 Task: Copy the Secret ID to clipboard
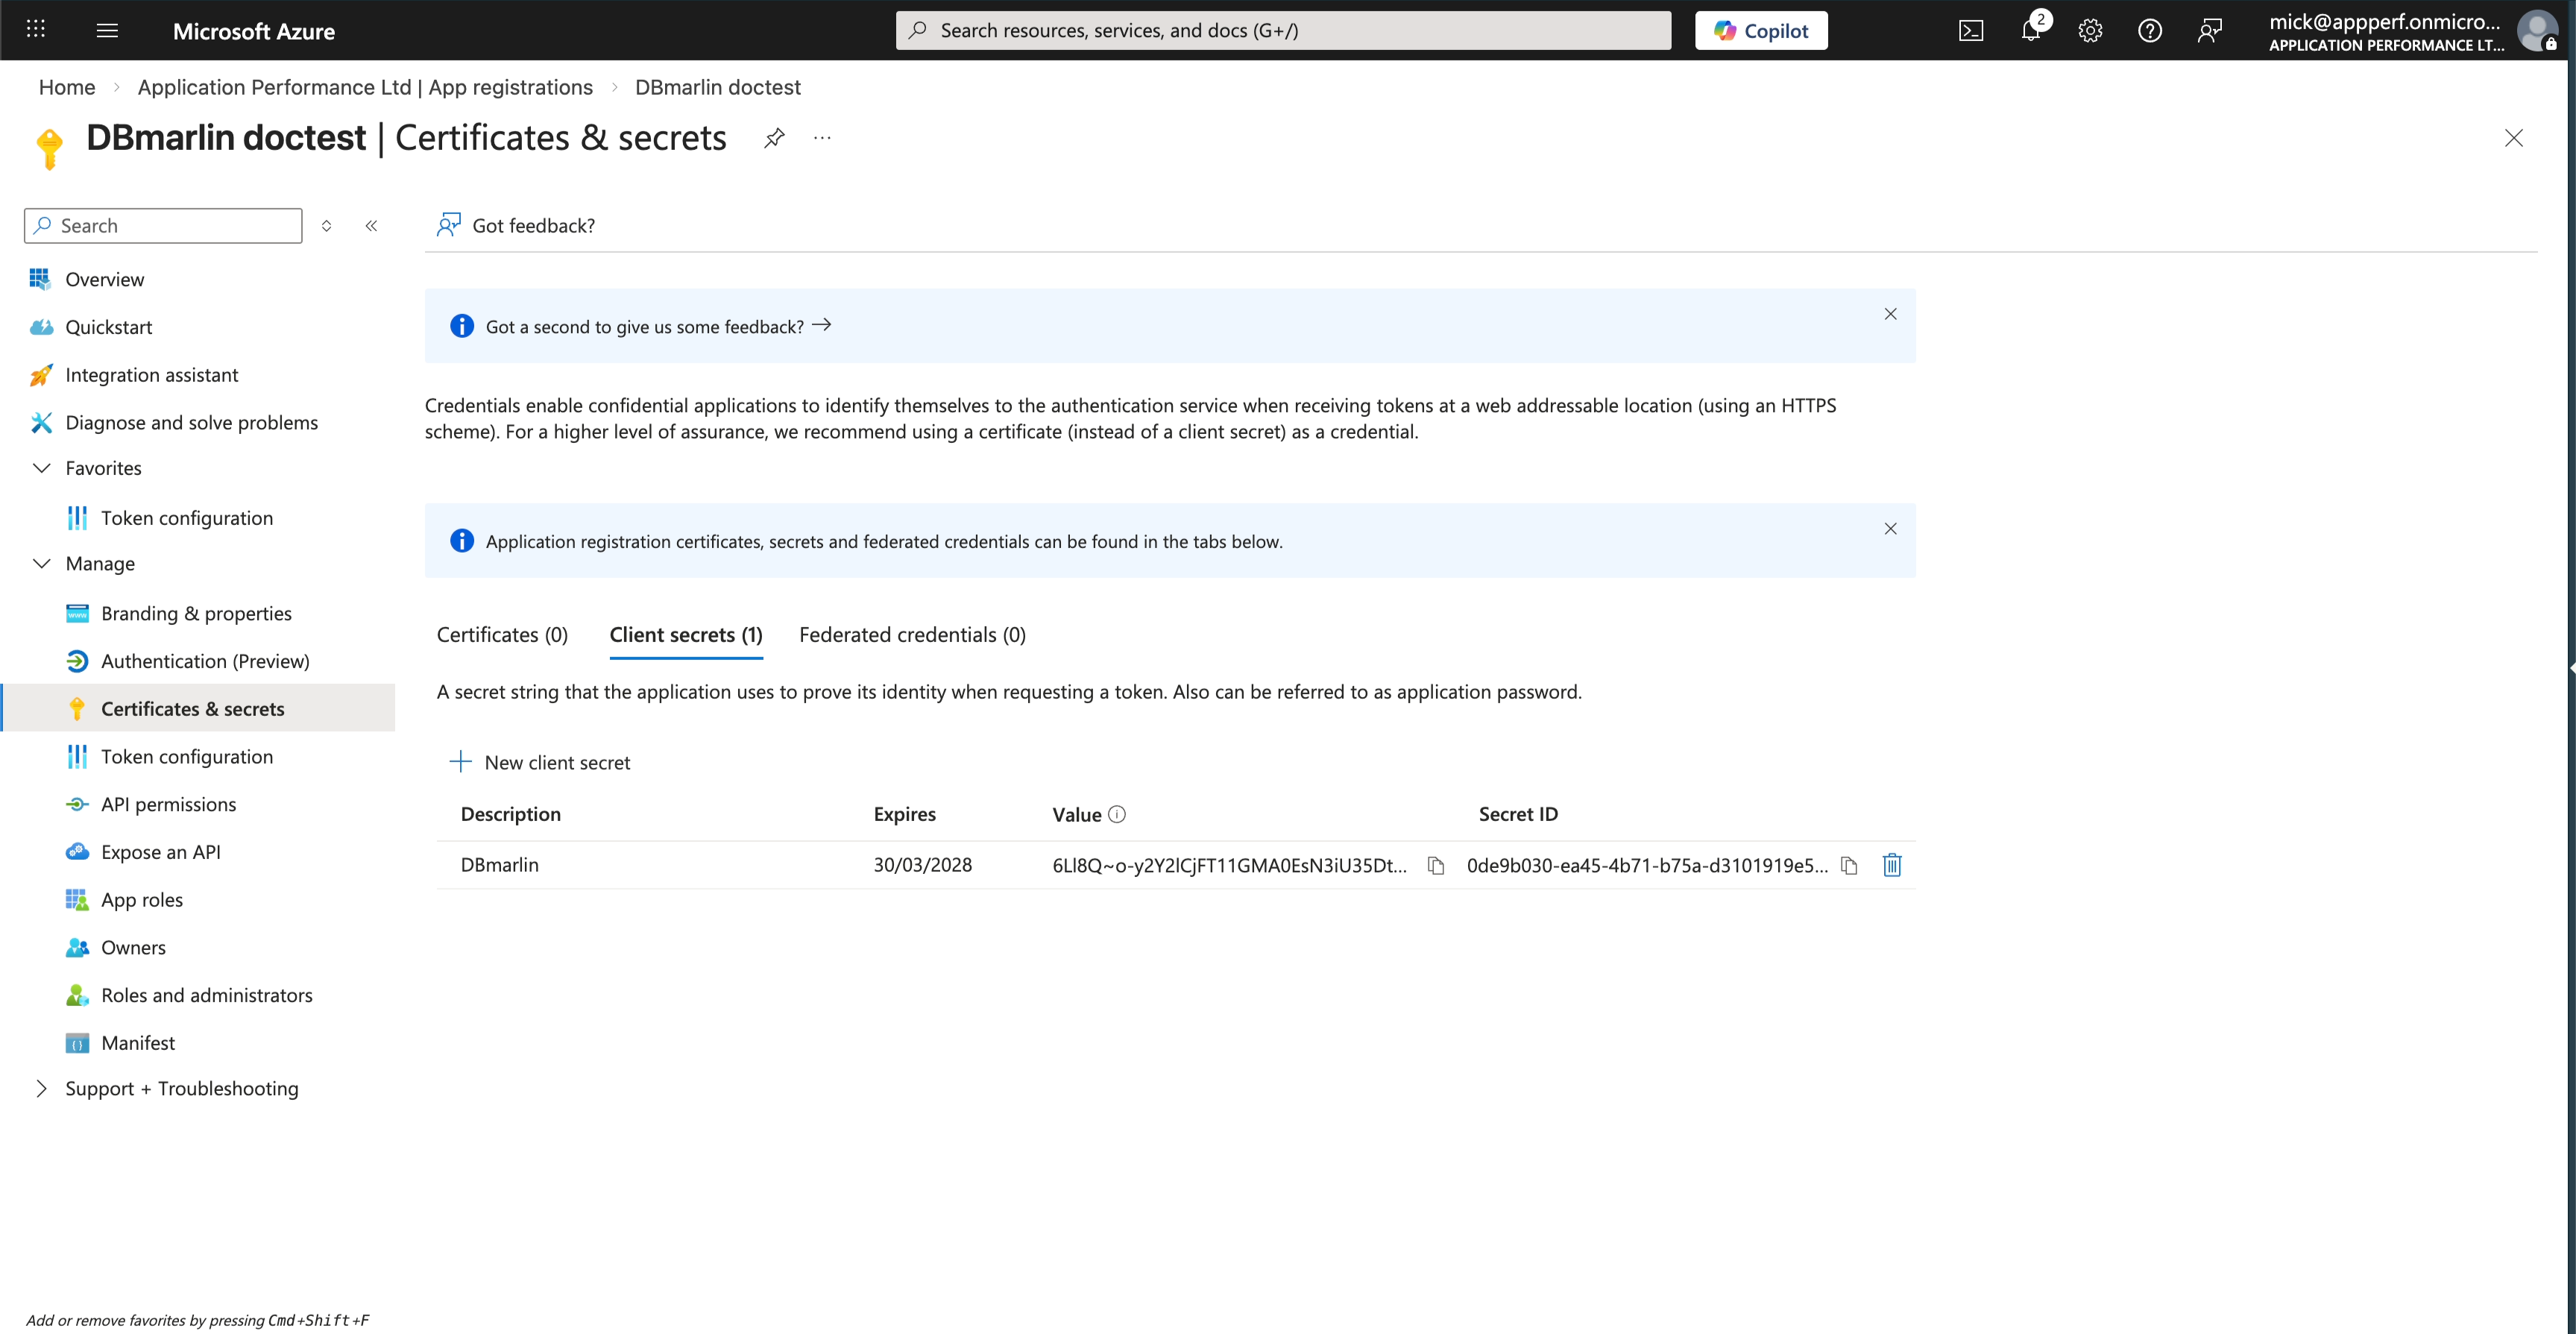pos(1848,865)
